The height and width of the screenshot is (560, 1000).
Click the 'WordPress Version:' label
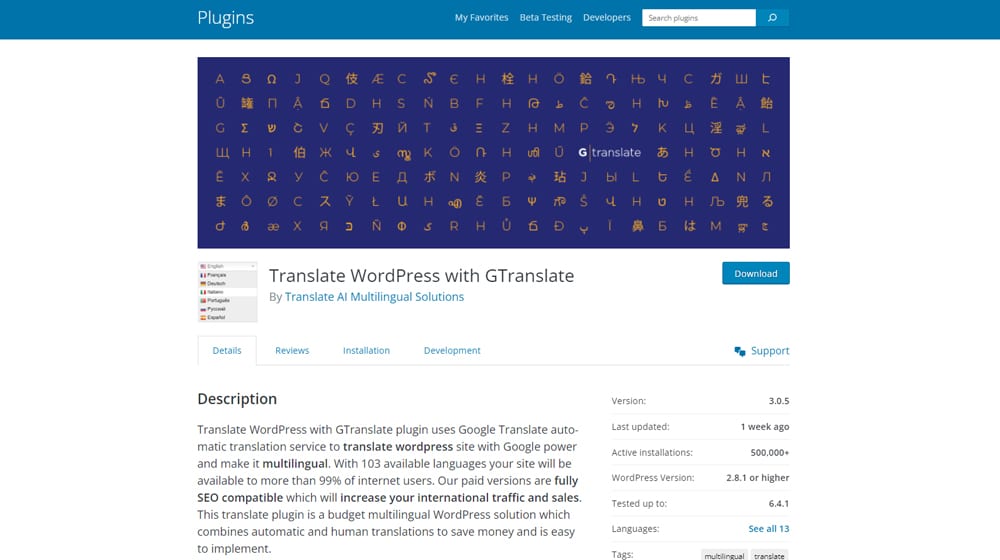[x=653, y=478]
